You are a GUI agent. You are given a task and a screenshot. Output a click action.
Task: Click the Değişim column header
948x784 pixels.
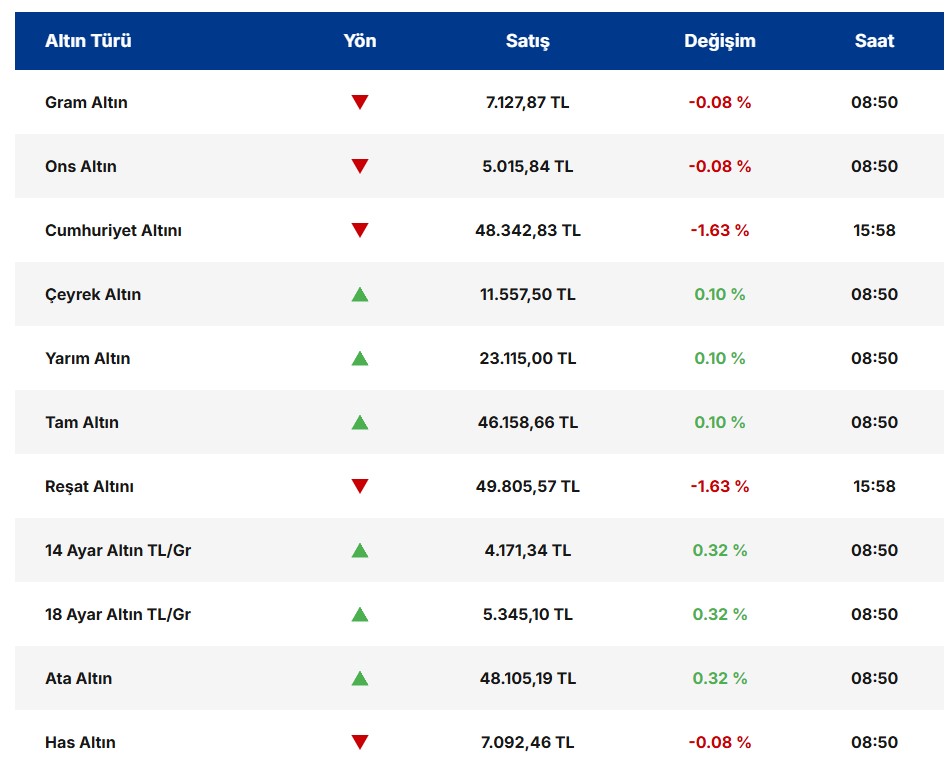[x=719, y=41]
